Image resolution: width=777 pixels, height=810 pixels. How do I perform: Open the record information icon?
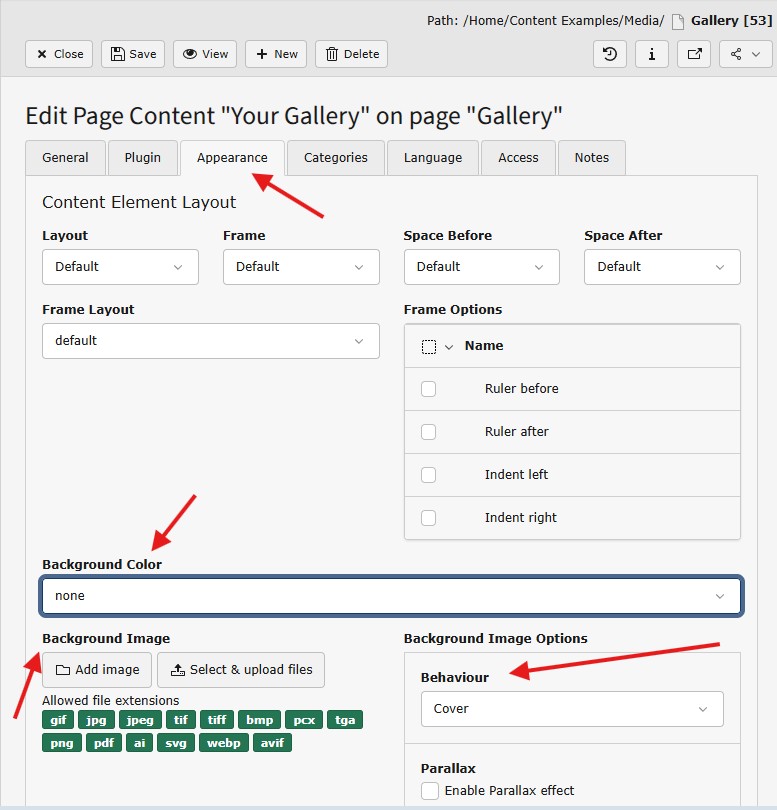652,54
